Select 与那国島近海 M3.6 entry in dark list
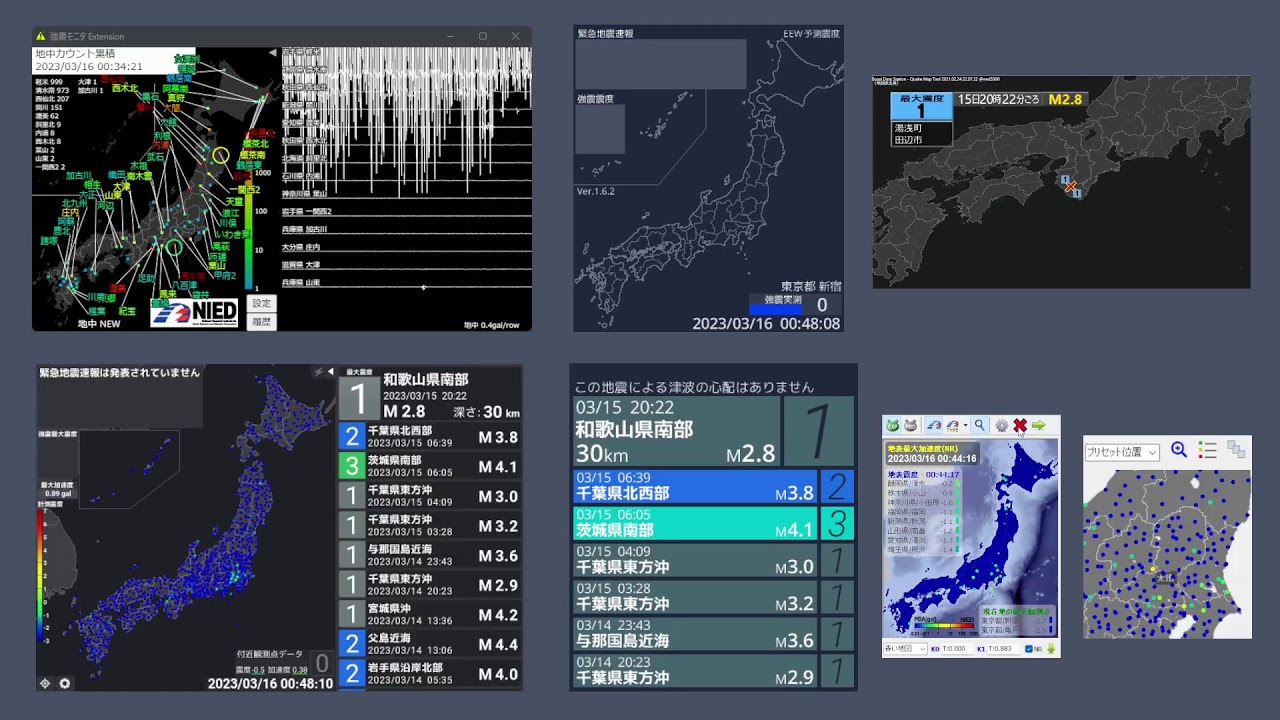This screenshot has width=1280, height=720. pyautogui.click(x=430, y=555)
